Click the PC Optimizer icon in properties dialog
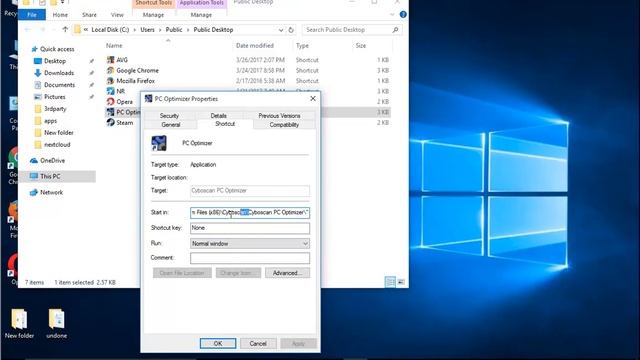This screenshot has width=640, height=360. point(159,143)
